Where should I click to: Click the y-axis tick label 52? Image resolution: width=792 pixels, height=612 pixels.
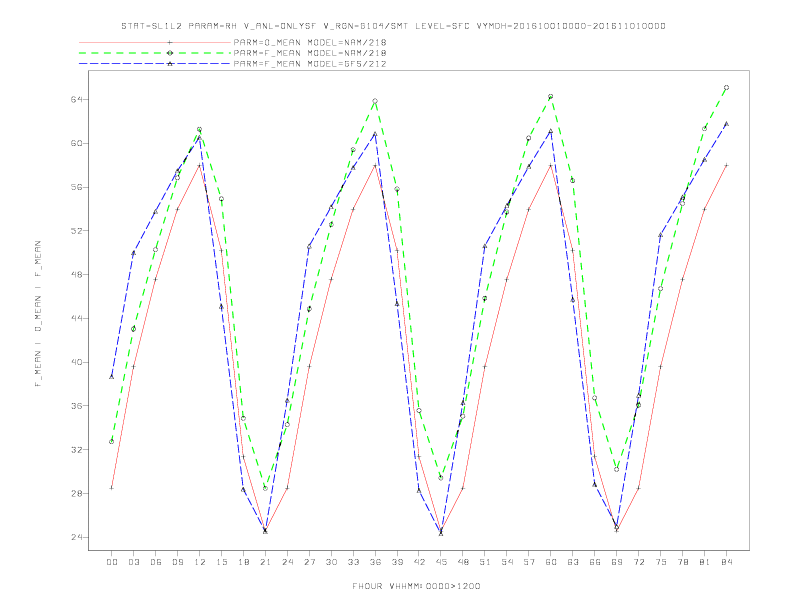77,231
